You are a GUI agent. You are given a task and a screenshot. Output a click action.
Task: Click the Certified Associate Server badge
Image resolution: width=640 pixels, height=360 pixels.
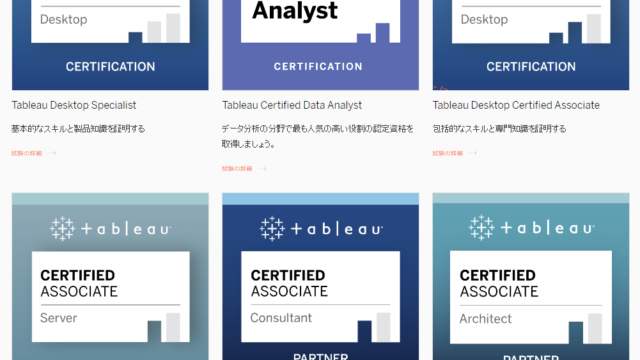click(110, 276)
